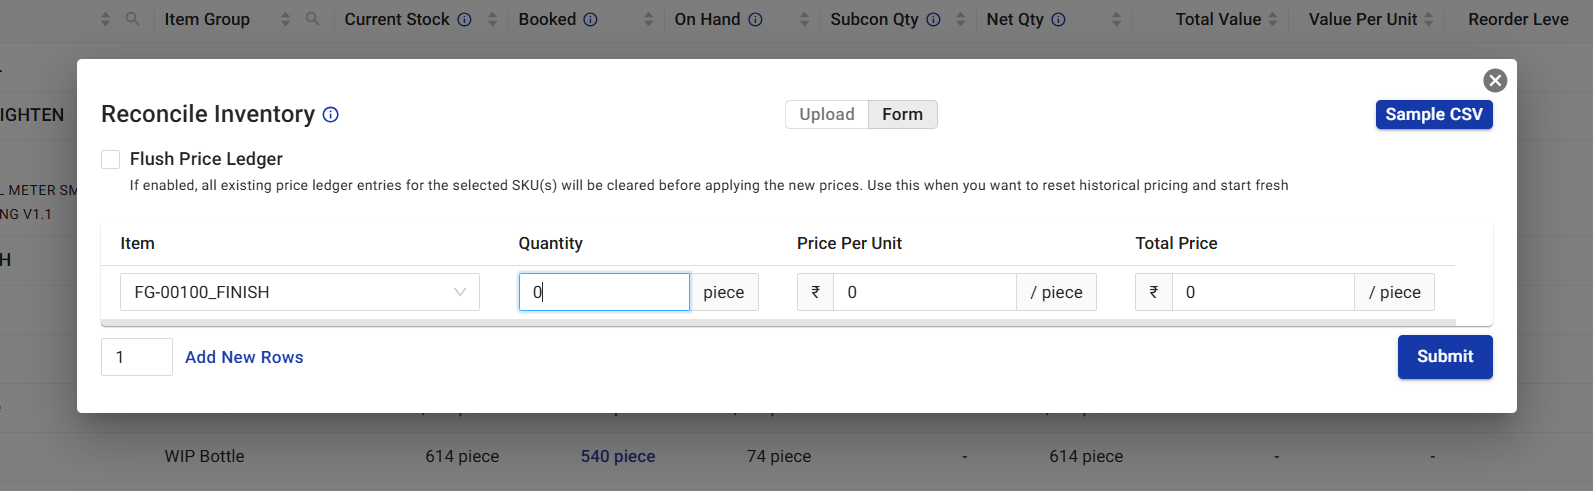Enable the Flush Price Ledger checkbox
The image size is (1593, 491).
click(x=111, y=159)
